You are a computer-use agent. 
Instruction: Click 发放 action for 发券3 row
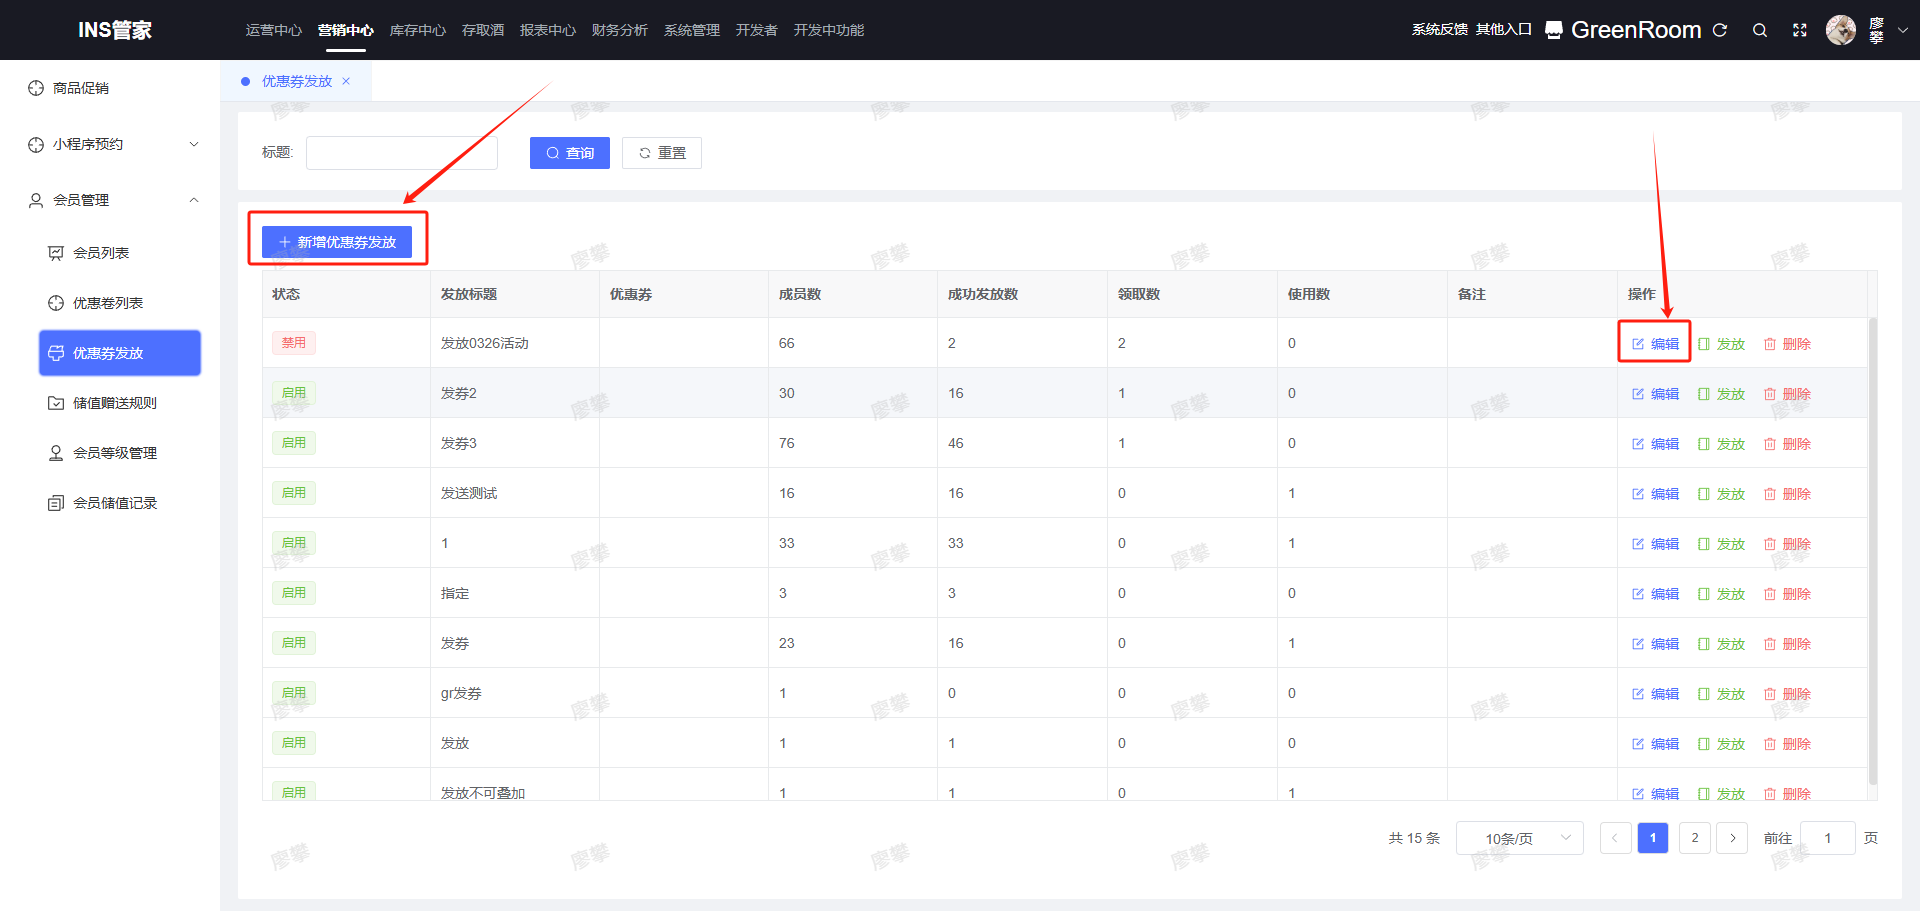(x=1721, y=444)
